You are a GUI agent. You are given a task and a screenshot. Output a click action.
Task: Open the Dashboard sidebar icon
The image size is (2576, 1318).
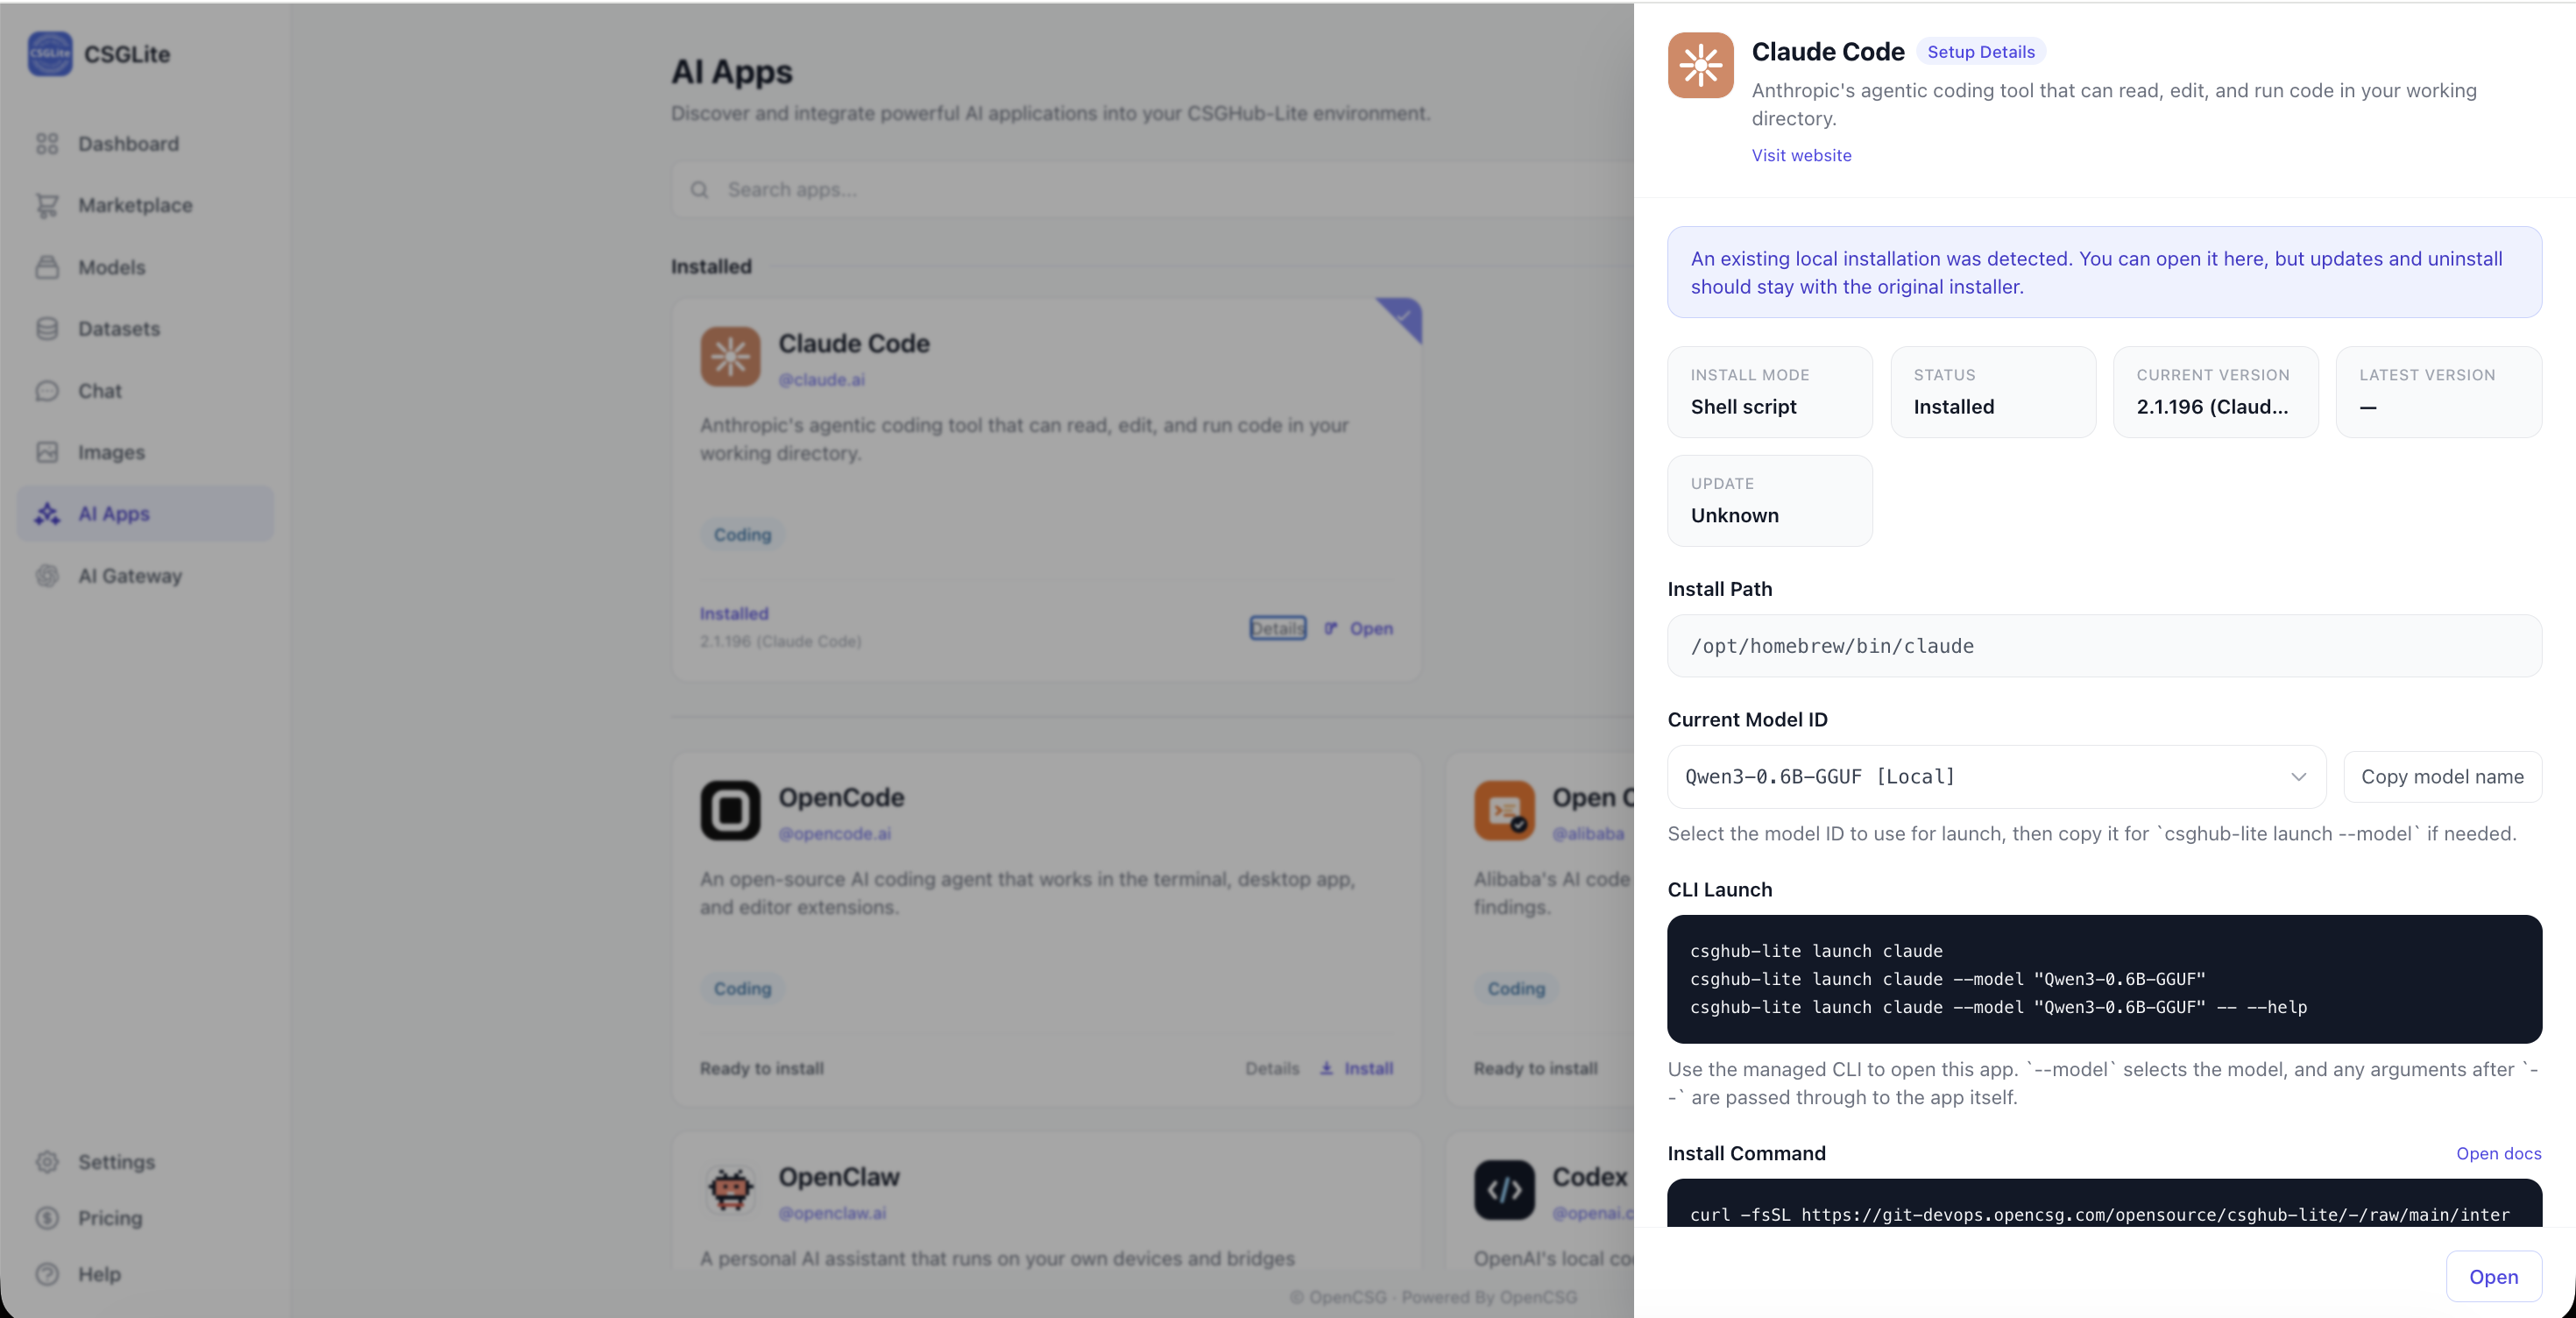coord(47,143)
